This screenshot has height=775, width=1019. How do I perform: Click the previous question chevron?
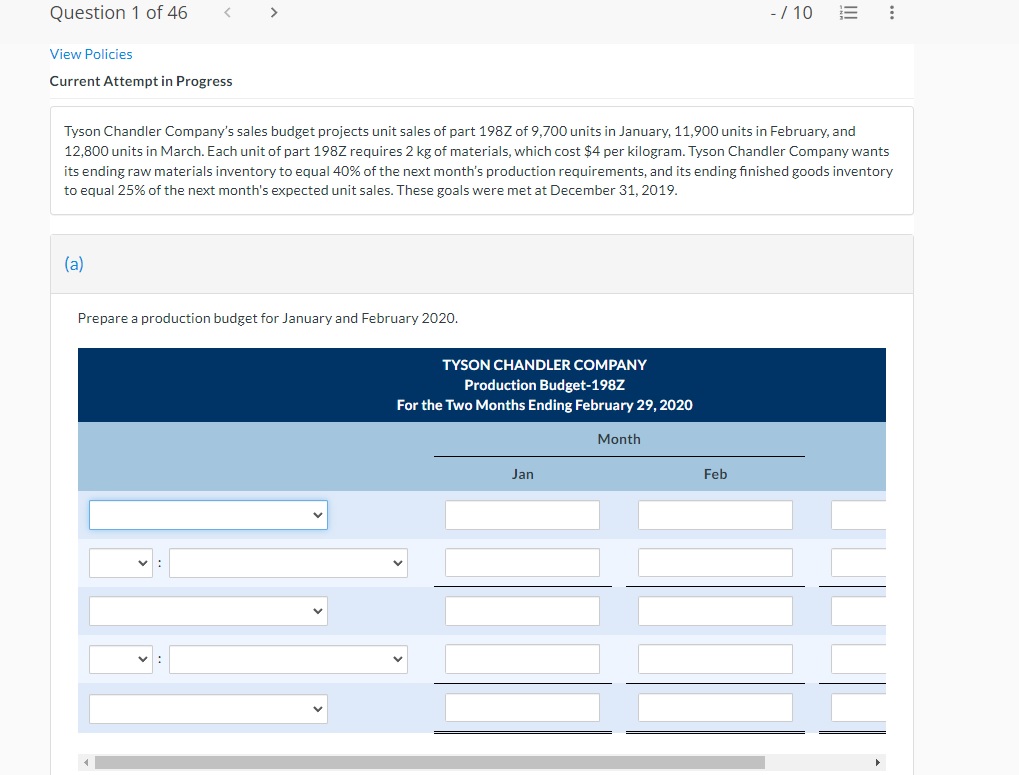227,12
